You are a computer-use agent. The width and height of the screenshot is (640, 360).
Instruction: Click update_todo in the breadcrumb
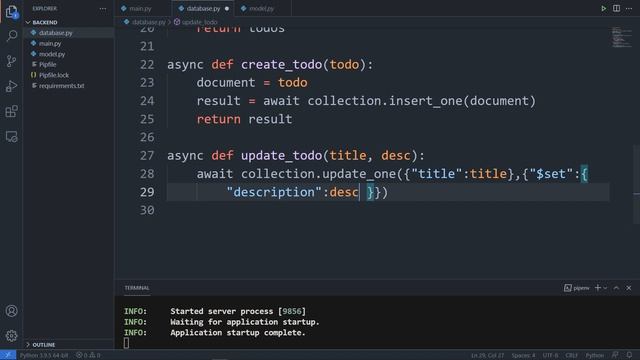point(200,22)
